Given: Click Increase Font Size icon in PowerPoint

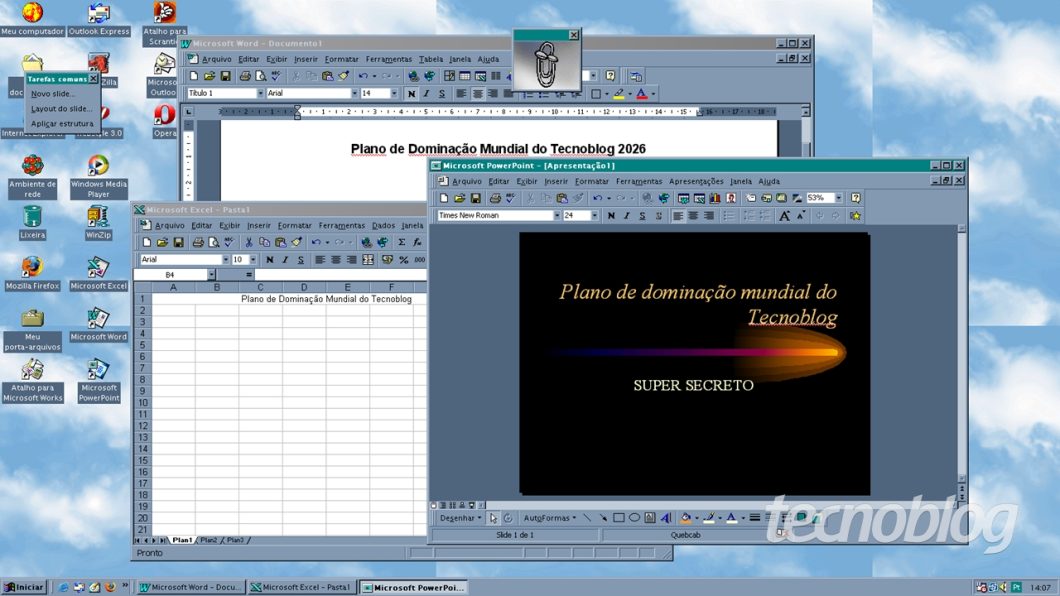Looking at the screenshot, I should coord(785,216).
